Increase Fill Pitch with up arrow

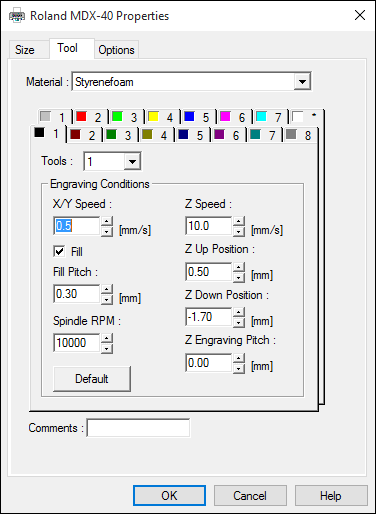pos(107,289)
